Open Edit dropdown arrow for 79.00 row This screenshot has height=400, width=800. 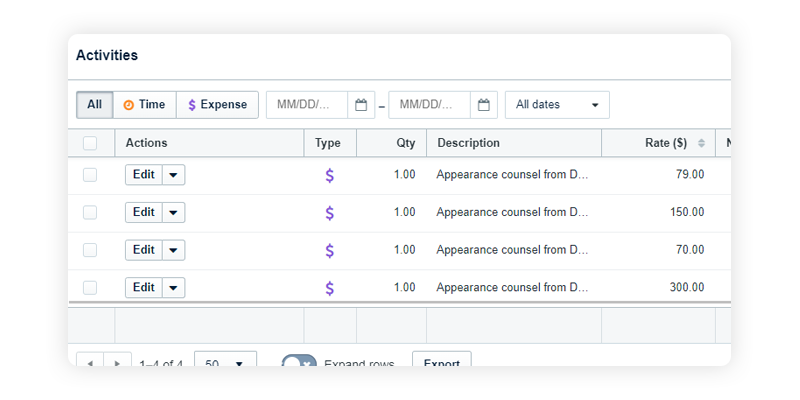click(173, 175)
